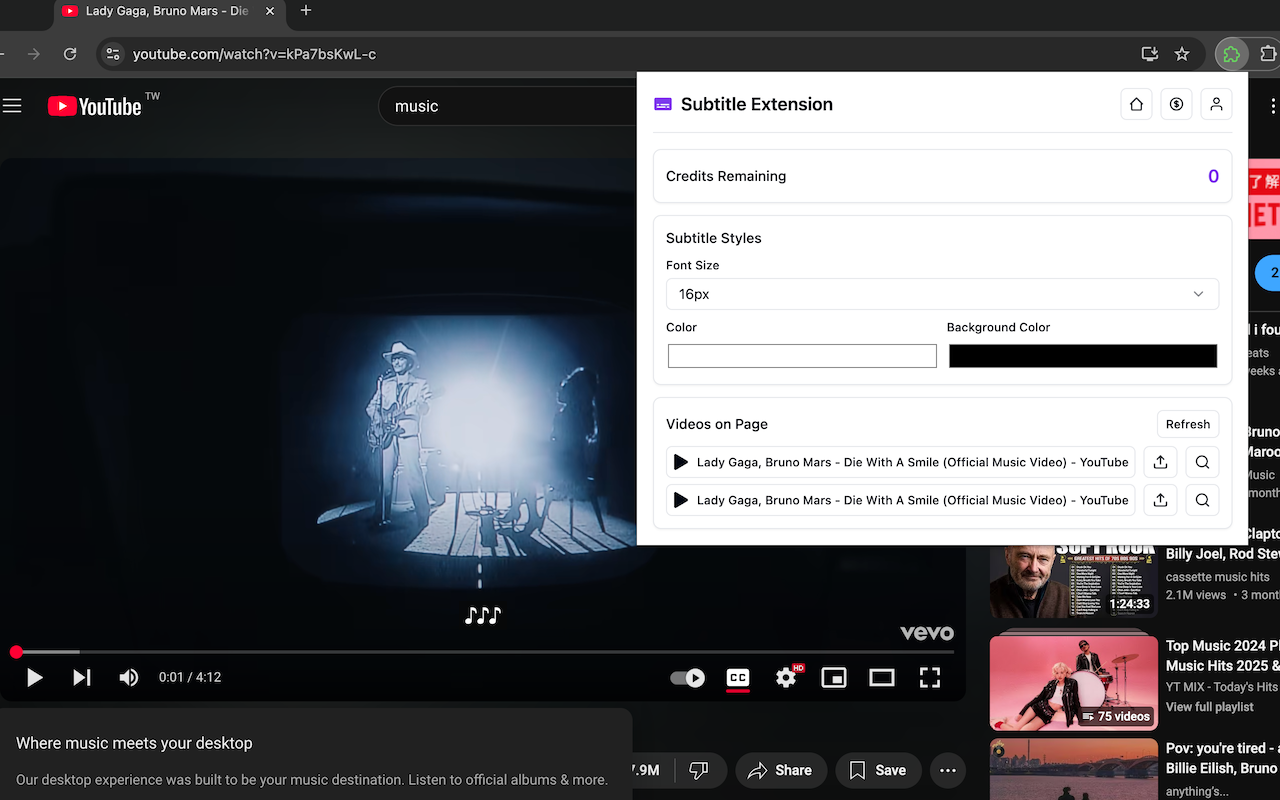Enter full screen mode
The image size is (1280, 800).
[x=930, y=678]
